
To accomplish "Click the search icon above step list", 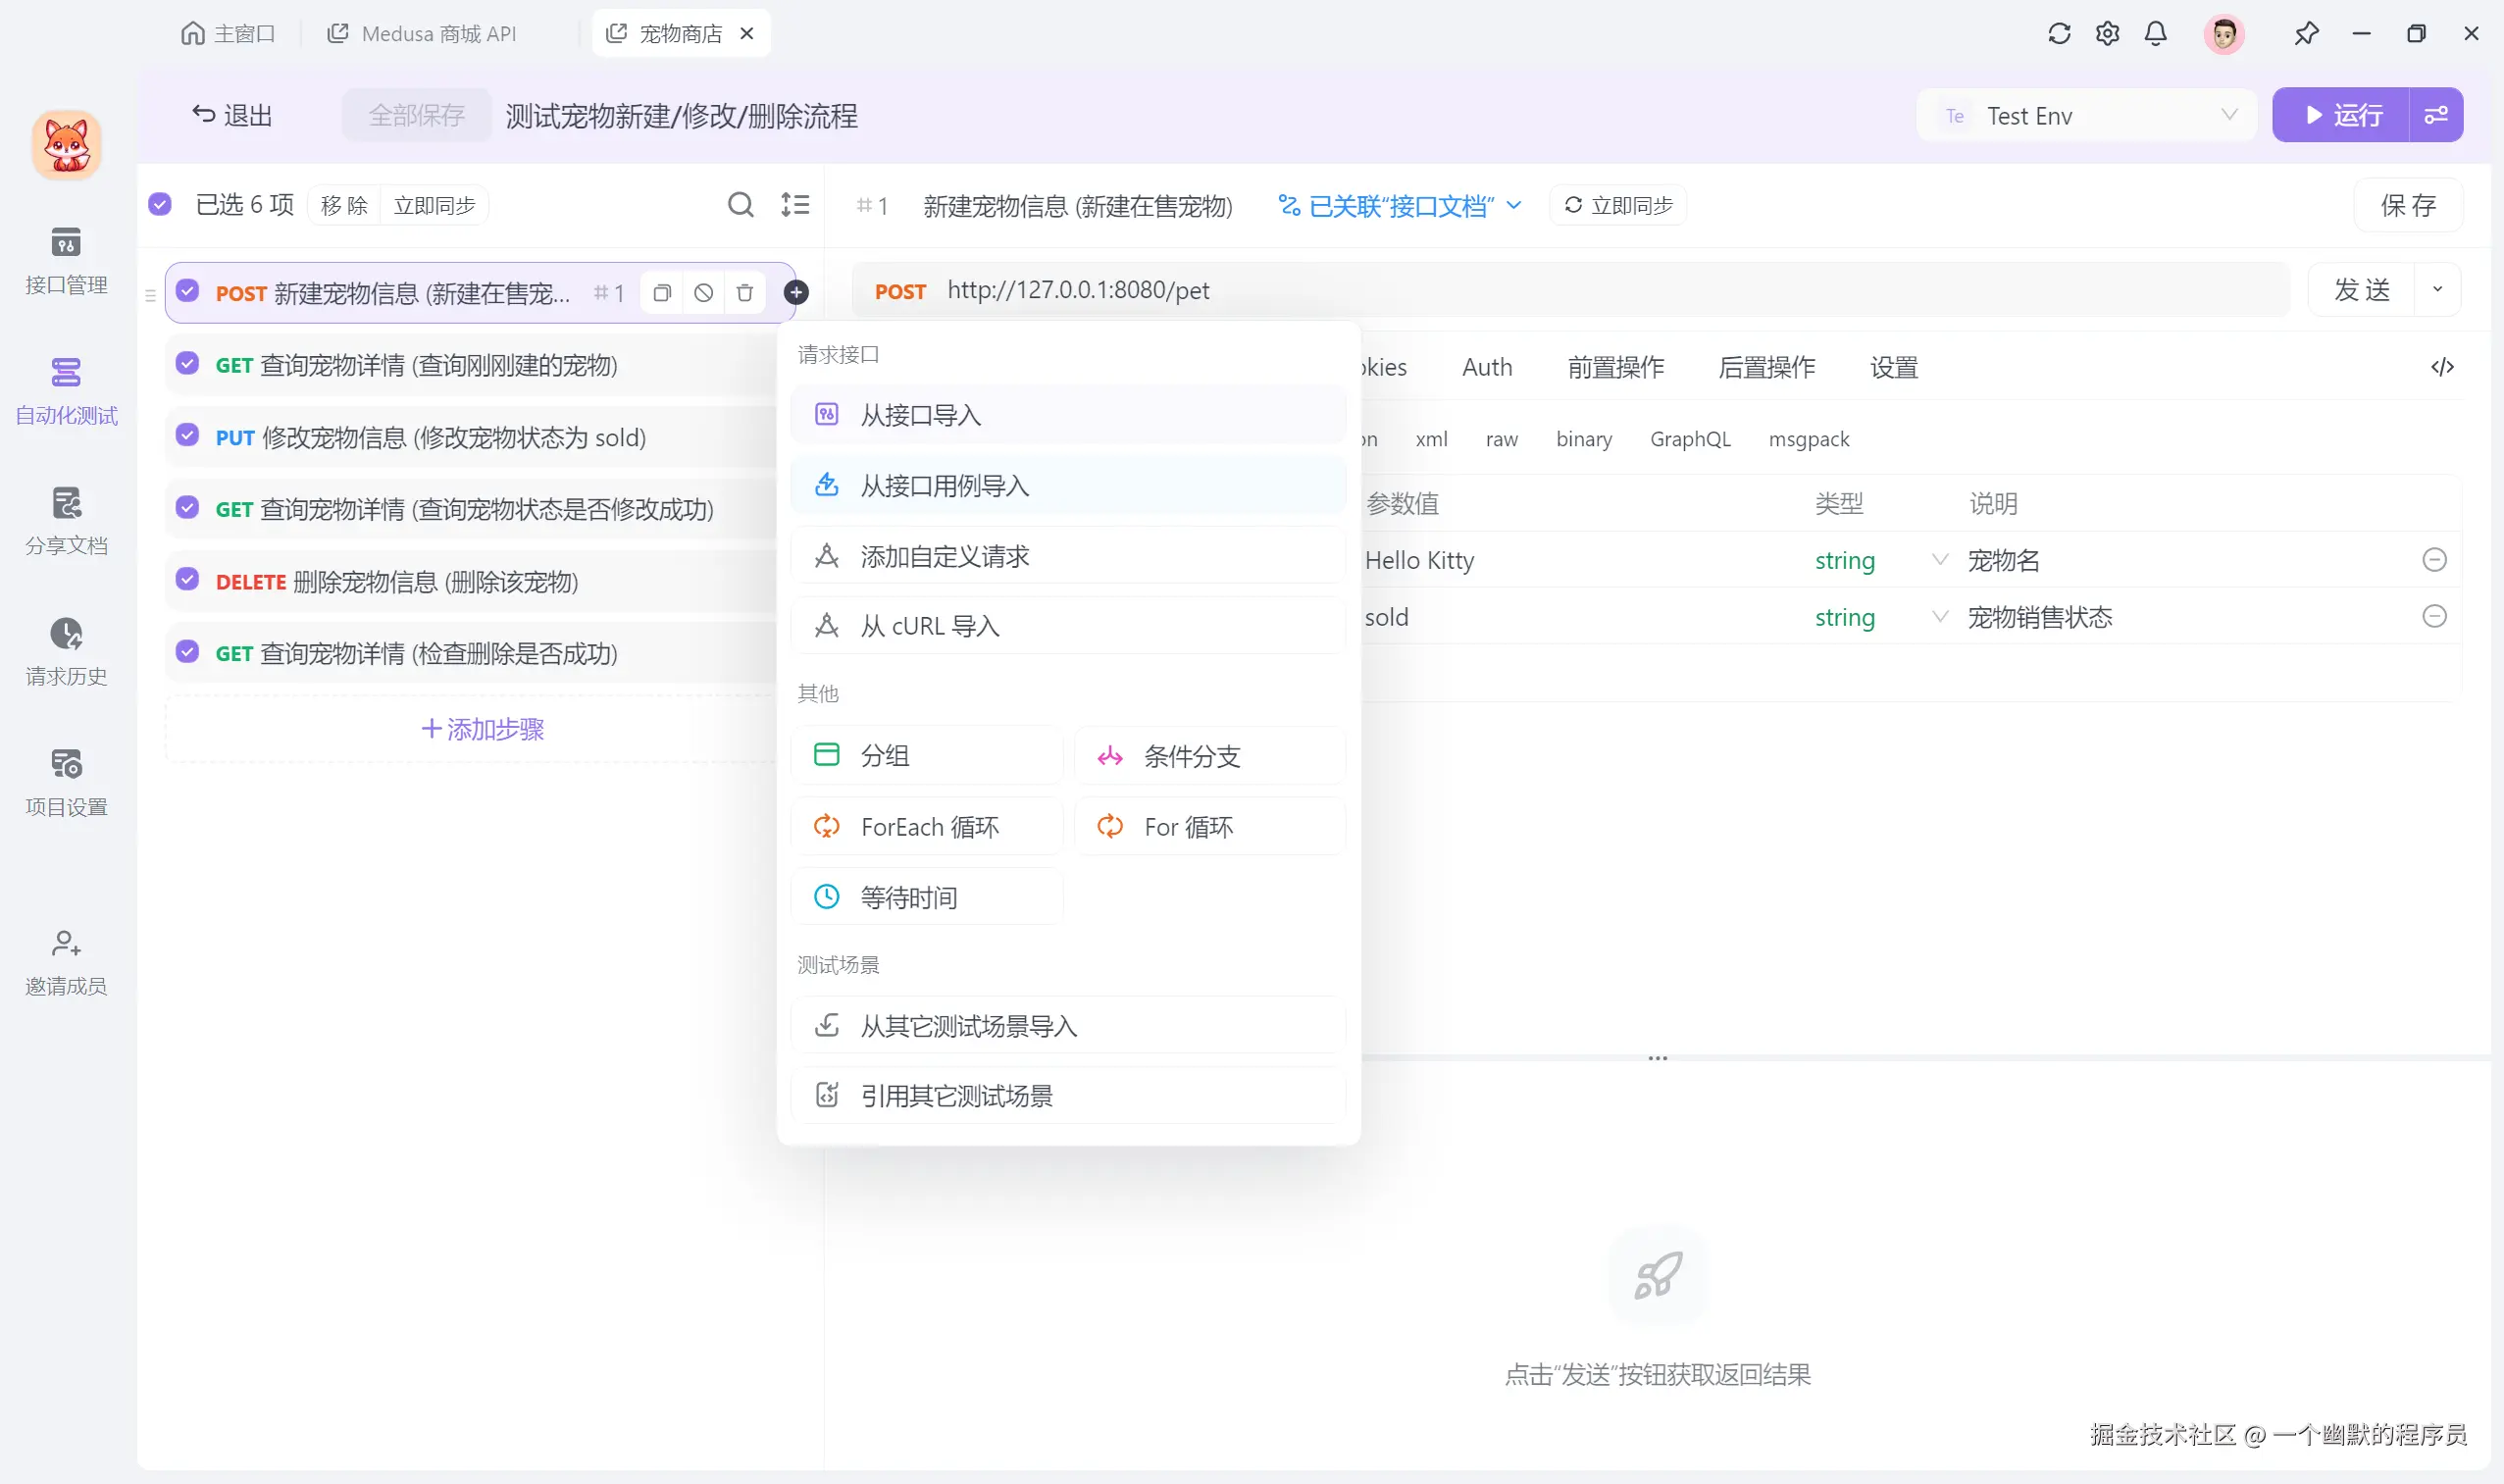I will [x=740, y=205].
